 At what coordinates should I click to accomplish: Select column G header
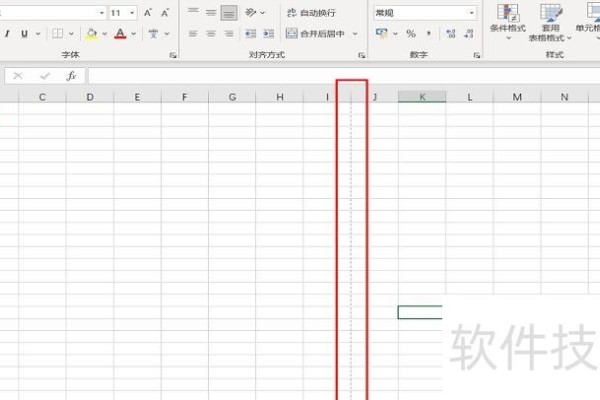pyautogui.click(x=232, y=97)
